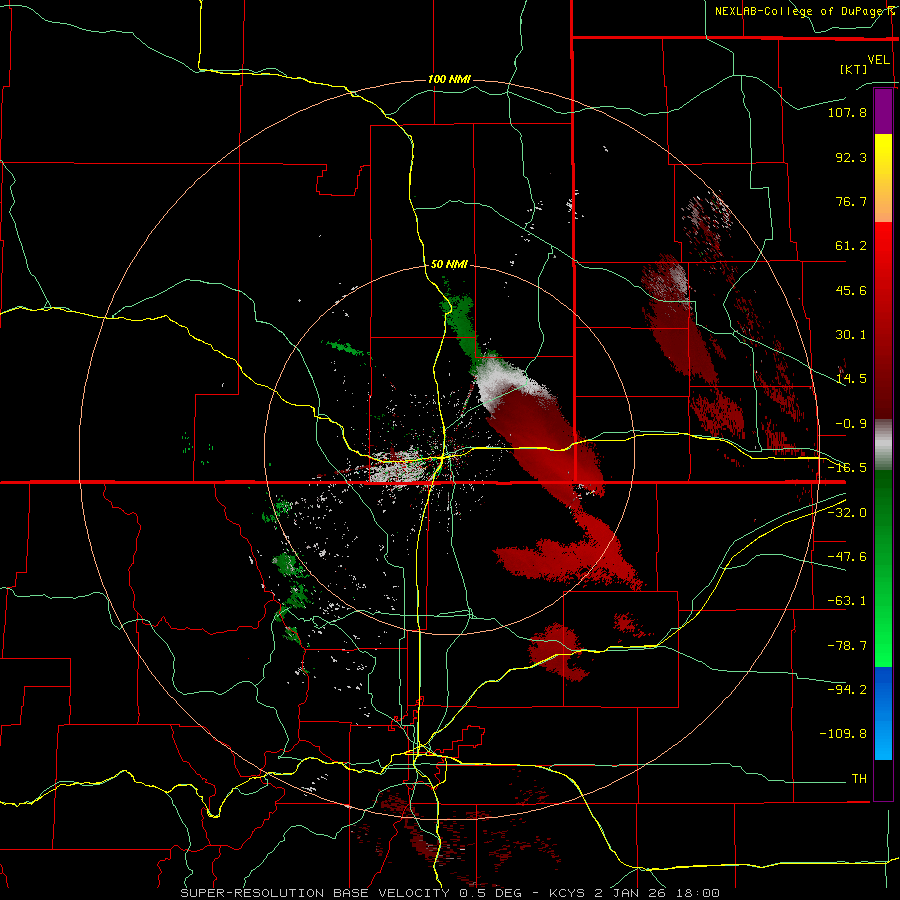Click the 76.7 velocity scale value
This screenshot has width=900, height=900.
[851, 201]
